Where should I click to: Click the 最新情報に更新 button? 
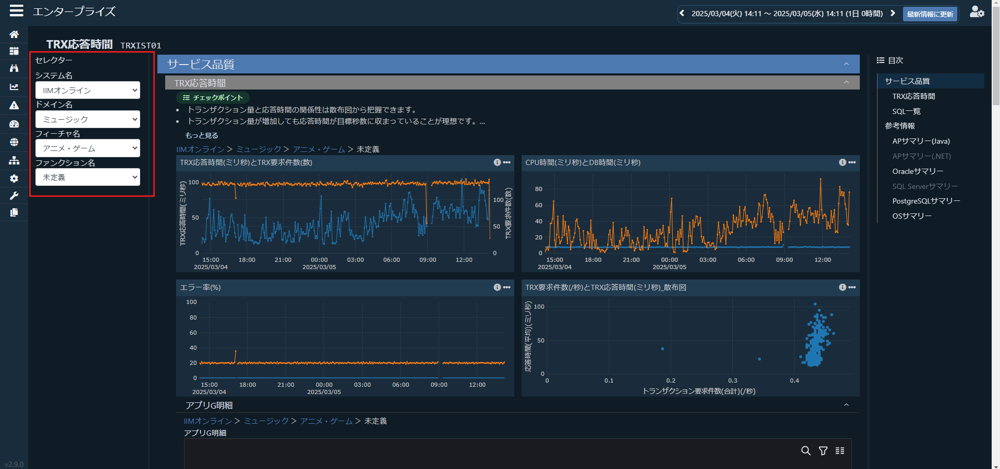click(x=930, y=13)
